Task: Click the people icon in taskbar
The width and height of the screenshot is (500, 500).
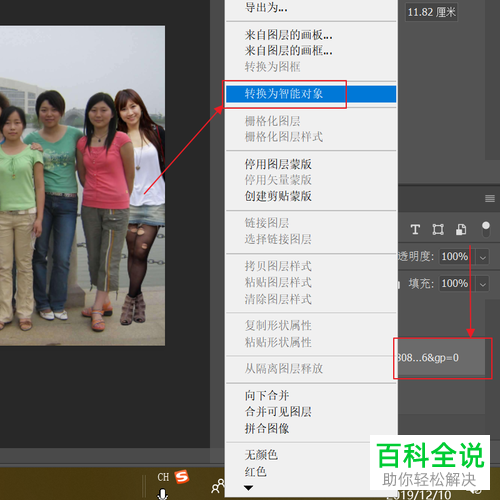Action: 218,486
